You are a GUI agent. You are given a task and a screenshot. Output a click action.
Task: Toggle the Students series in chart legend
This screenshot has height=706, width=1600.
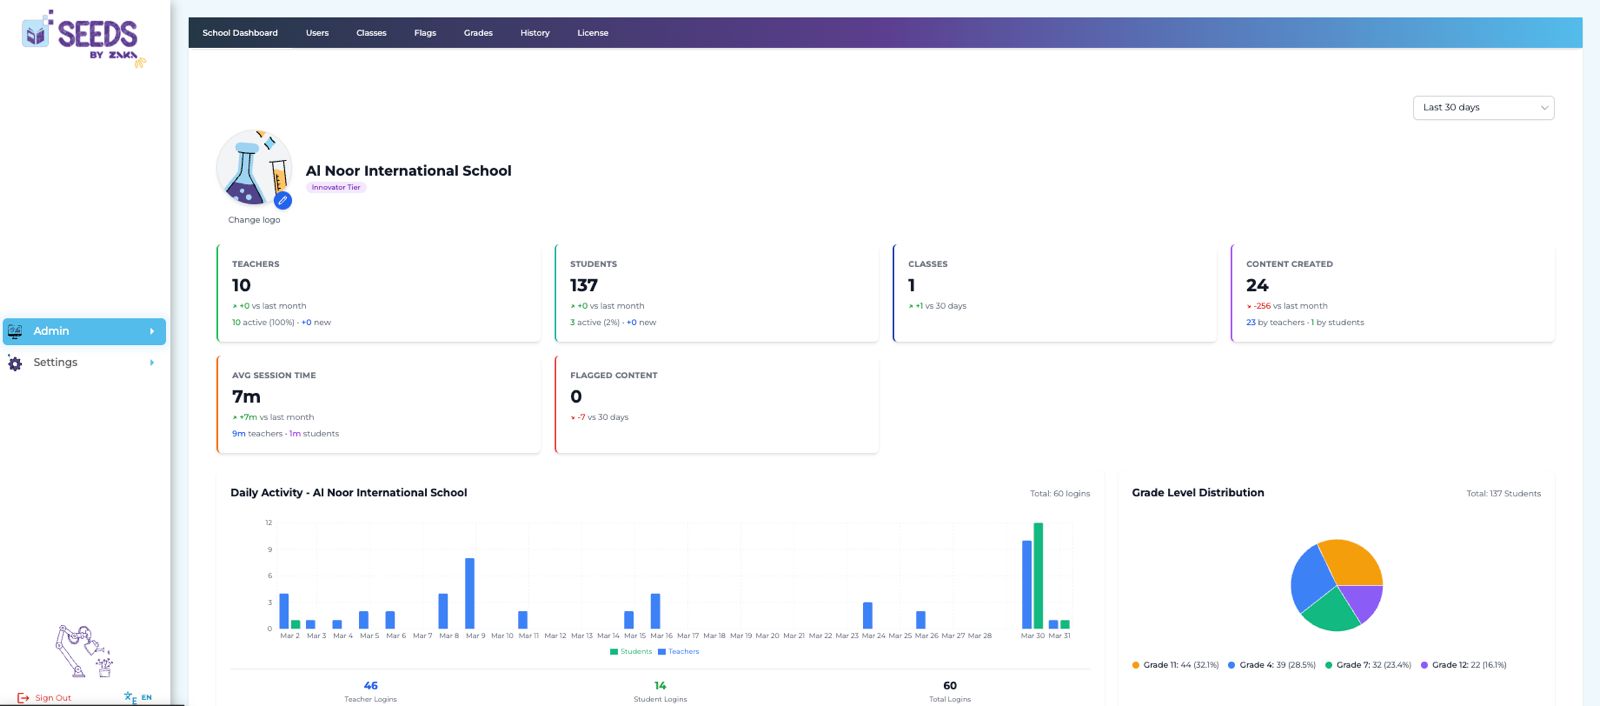click(630, 652)
